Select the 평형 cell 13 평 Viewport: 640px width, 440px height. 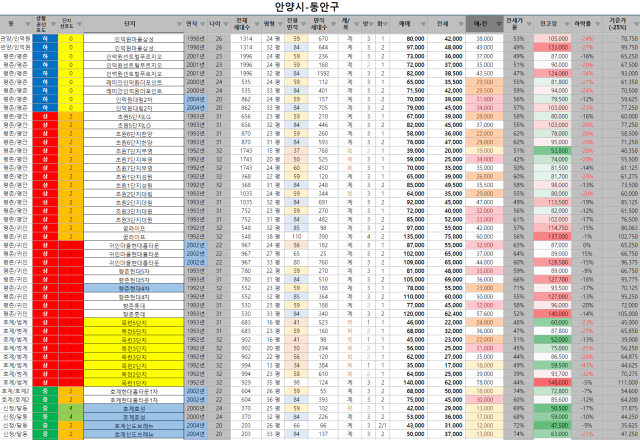click(273, 366)
